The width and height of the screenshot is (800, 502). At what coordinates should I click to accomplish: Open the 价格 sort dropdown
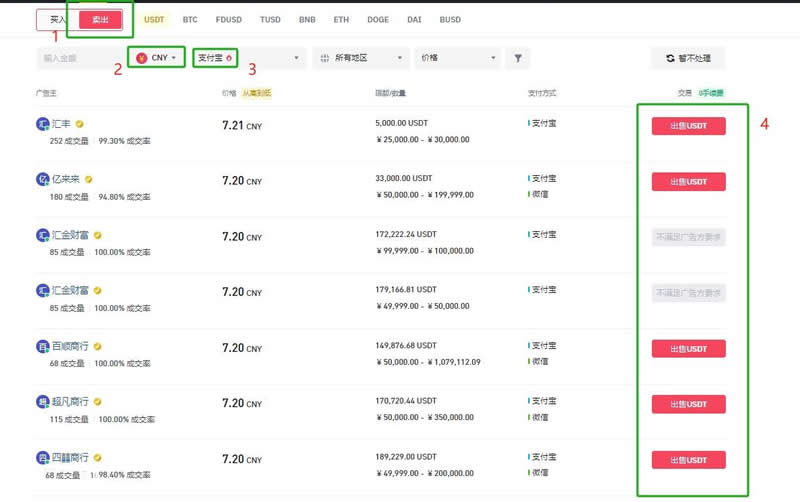(458, 59)
